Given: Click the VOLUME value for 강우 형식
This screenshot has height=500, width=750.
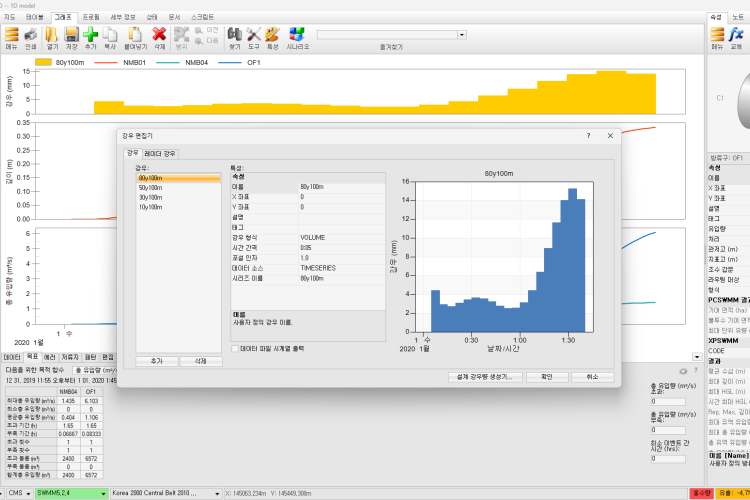Looking at the screenshot, I should click(342, 238).
